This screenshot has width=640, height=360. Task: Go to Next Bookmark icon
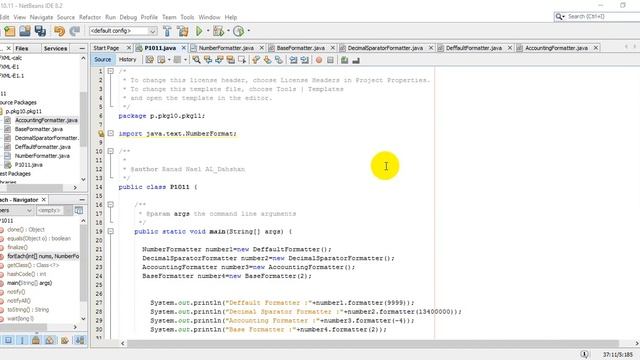(x=267, y=60)
